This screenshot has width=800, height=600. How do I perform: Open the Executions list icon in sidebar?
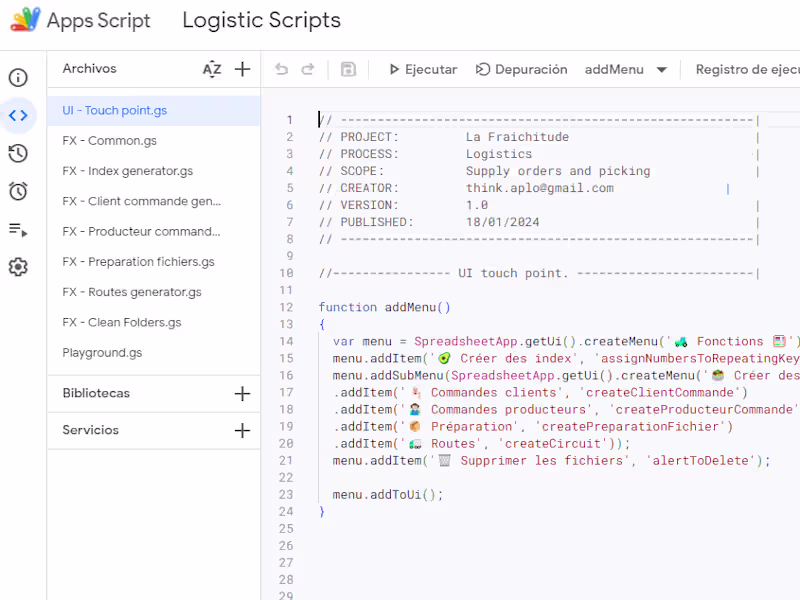(18, 229)
